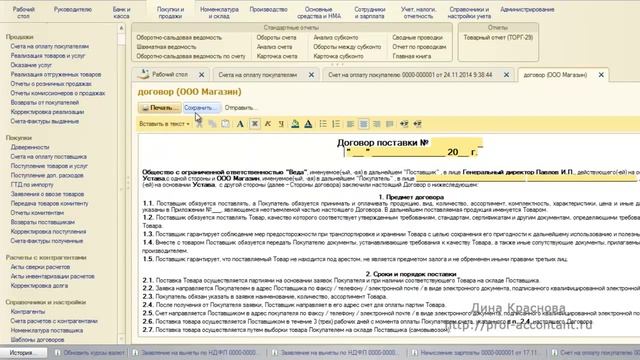Apply numbered list formatting
The height and width of the screenshot is (360, 640).
[336, 124]
